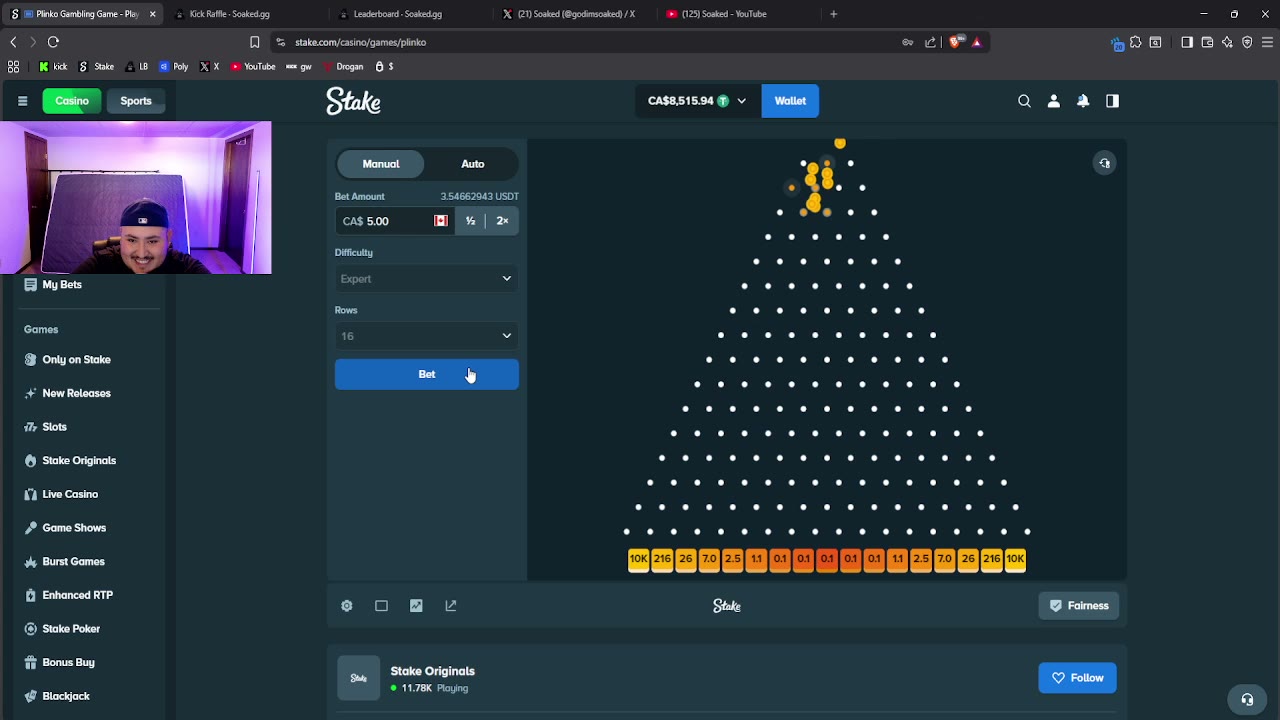This screenshot has width=1280, height=720.
Task: Open live stats chart icon
Action: [416, 606]
